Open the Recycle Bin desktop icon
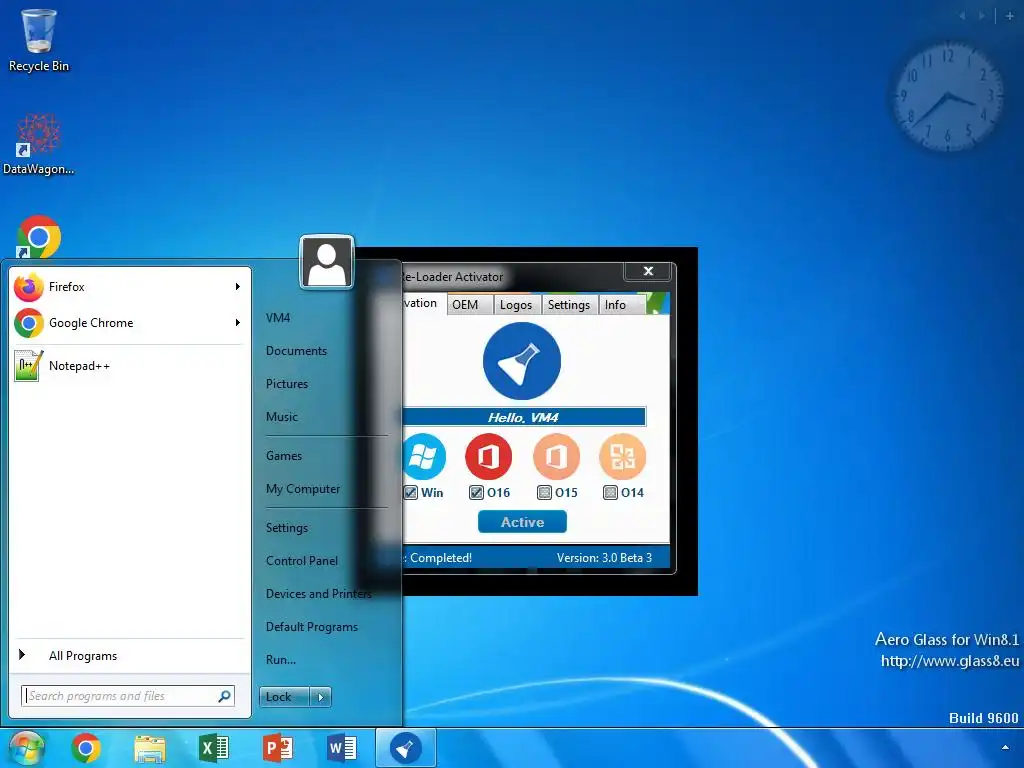Viewport: 1024px width, 768px height. point(39,40)
